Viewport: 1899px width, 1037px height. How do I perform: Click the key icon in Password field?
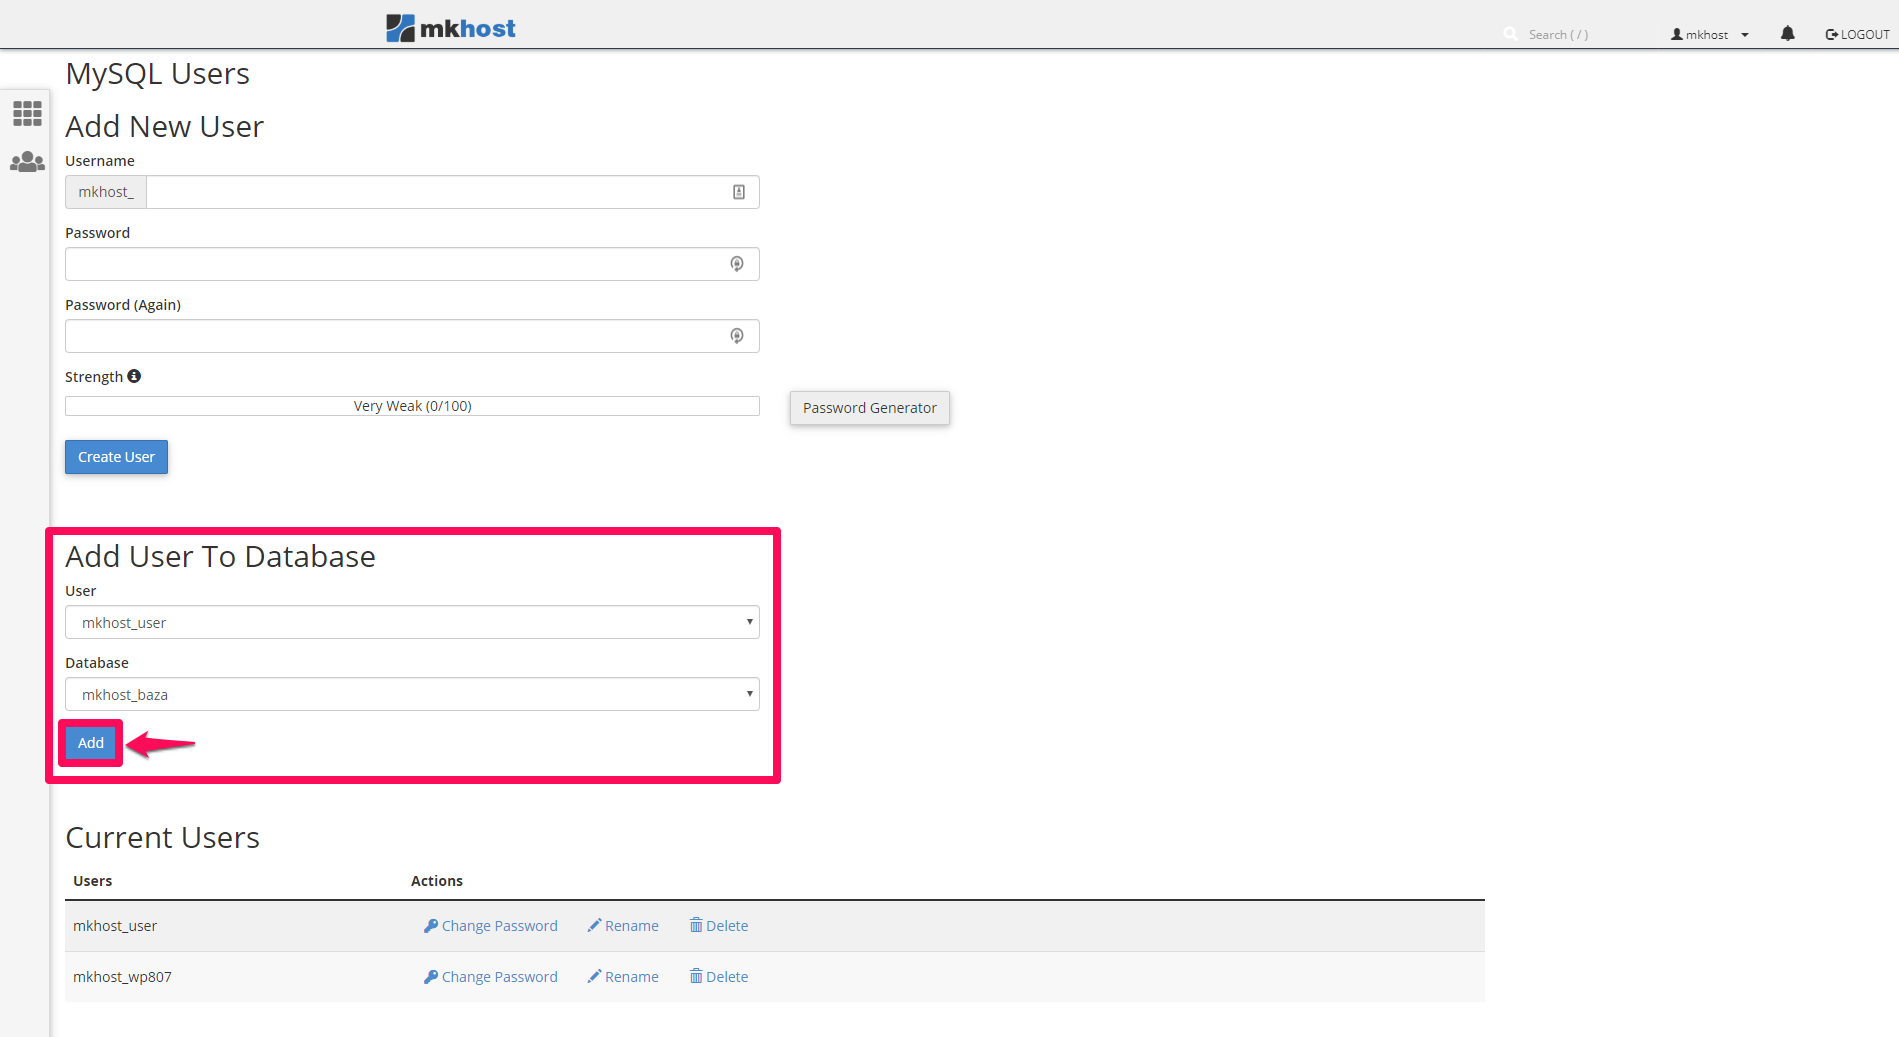(x=737, y=264)
